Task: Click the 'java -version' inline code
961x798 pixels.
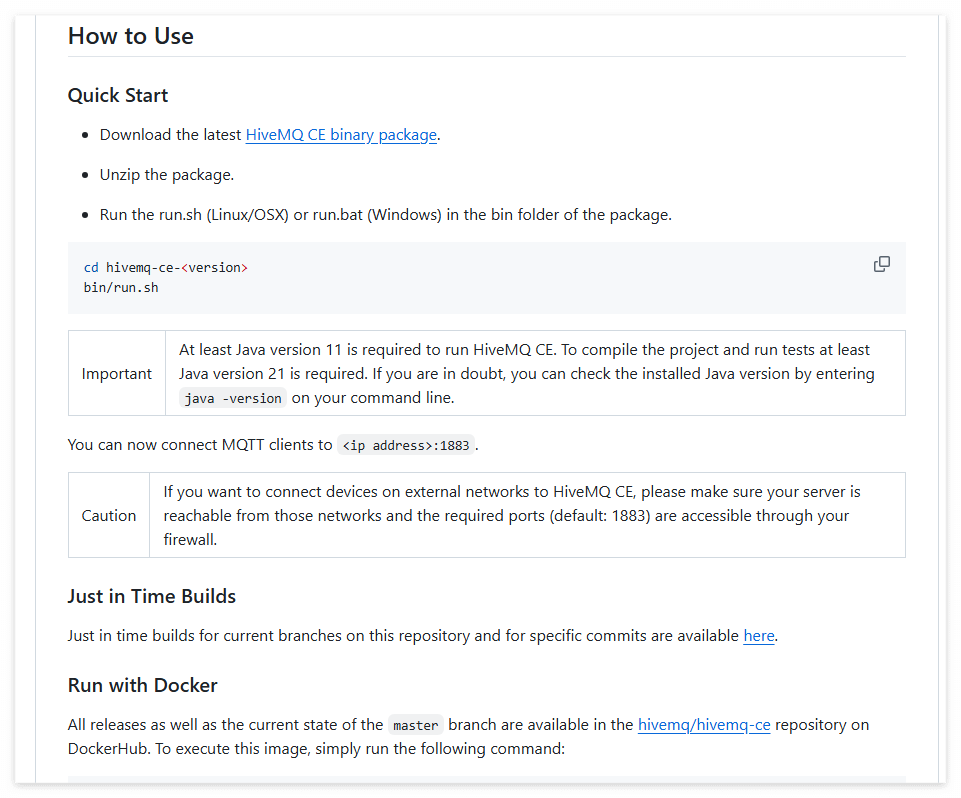Action: [x=233, y=398]
